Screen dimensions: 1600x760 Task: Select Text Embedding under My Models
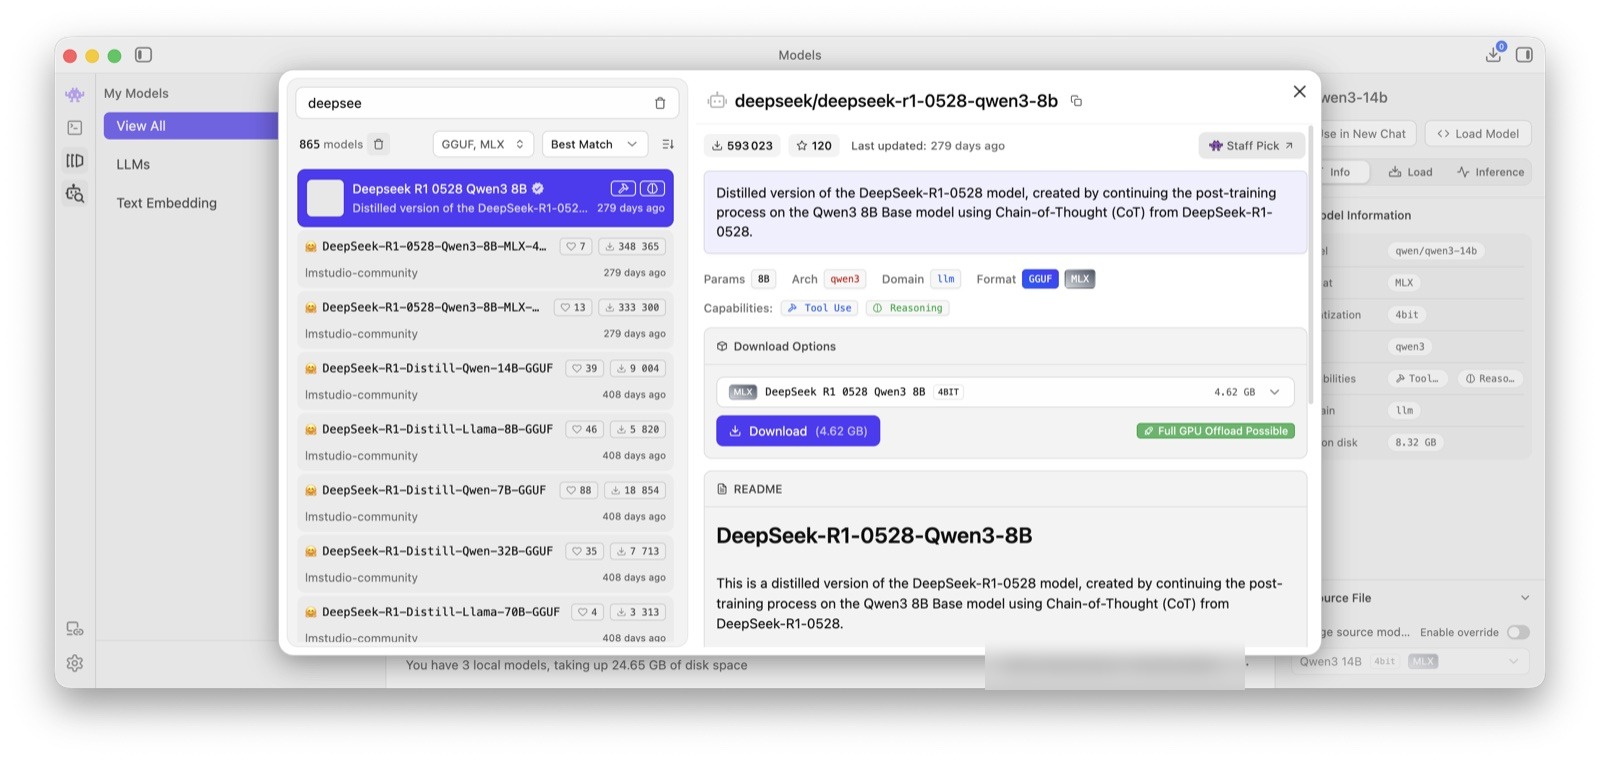click(x=166, y=203)
